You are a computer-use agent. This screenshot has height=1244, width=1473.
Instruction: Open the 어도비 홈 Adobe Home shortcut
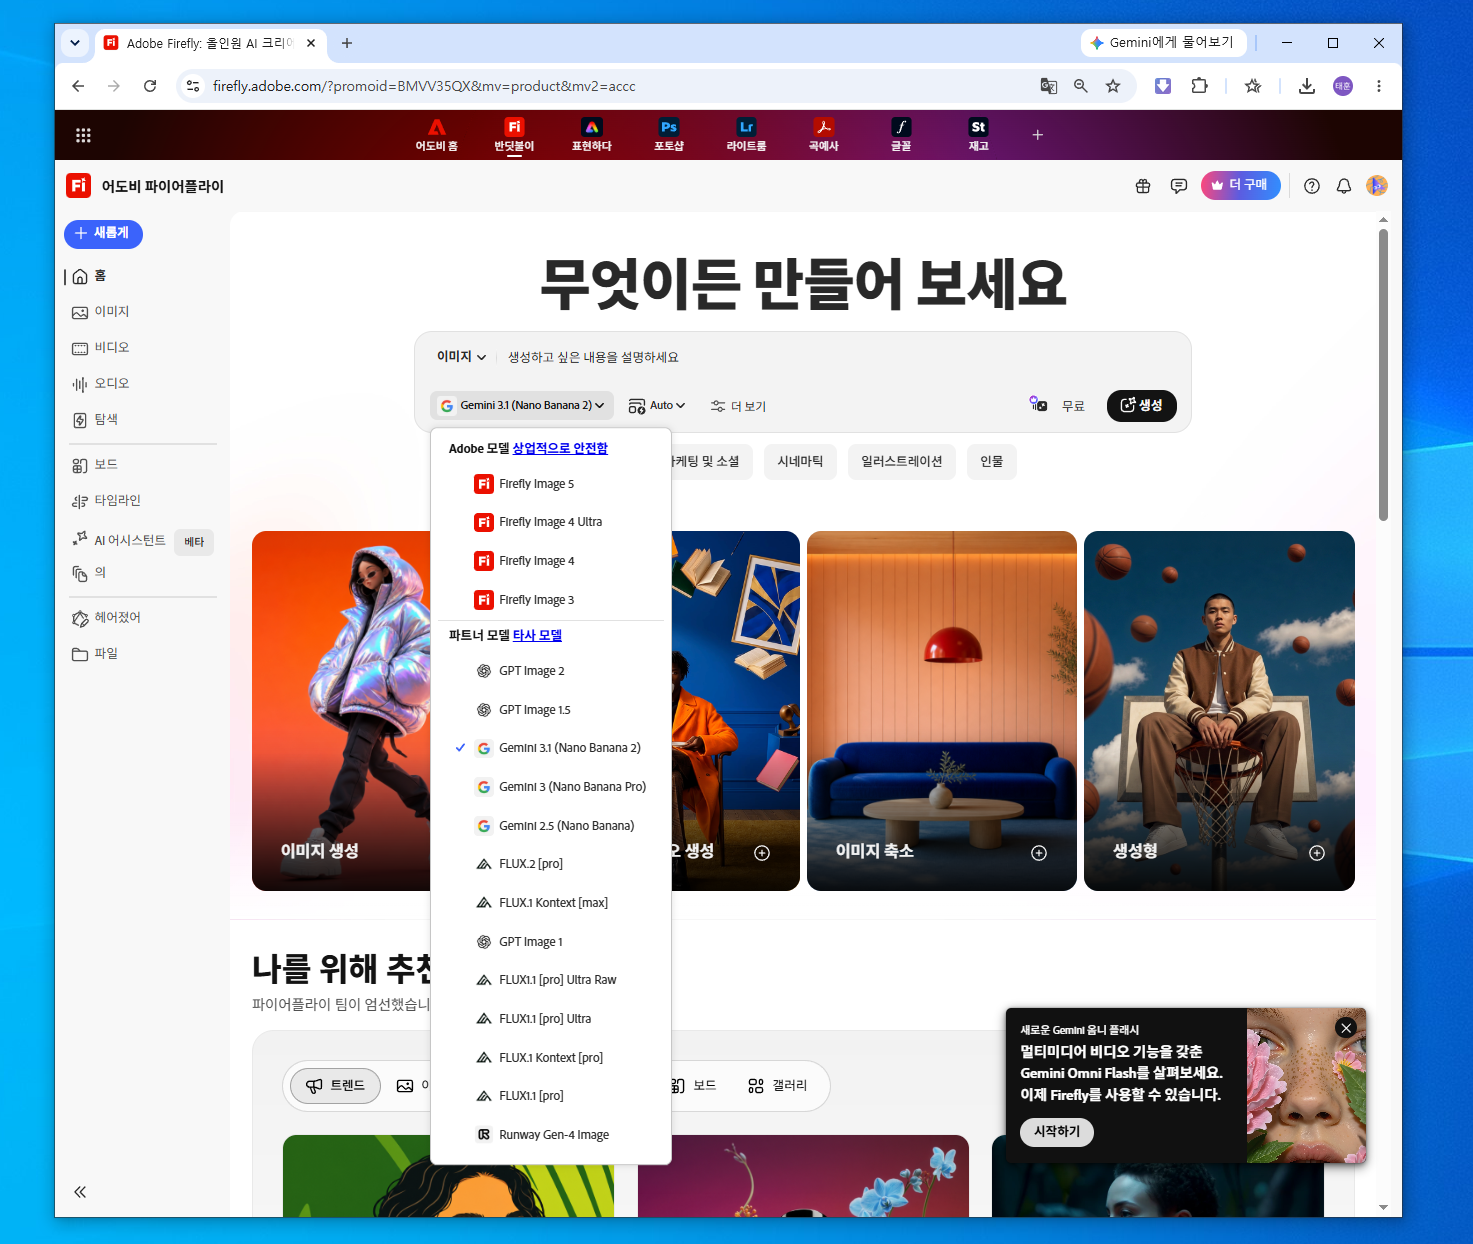pos(437,135)
